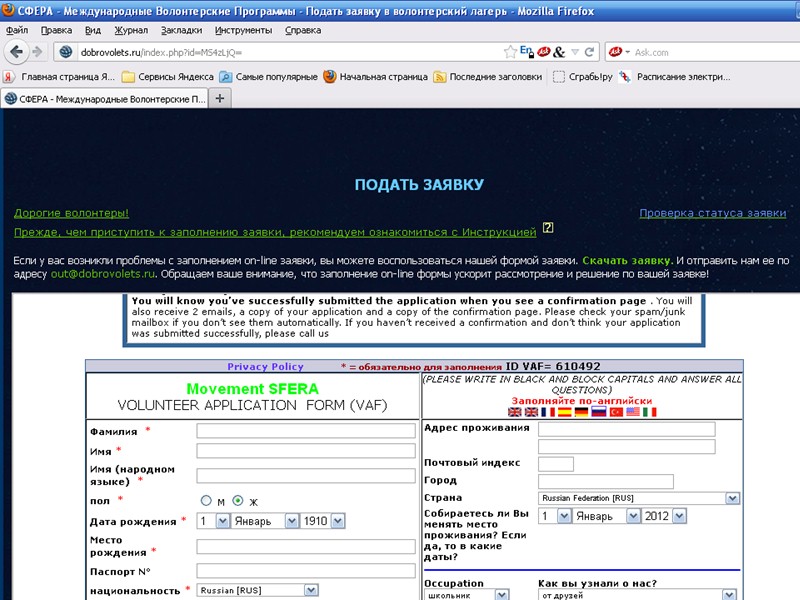Open the birth month Январь dropdown

point(265,521)
